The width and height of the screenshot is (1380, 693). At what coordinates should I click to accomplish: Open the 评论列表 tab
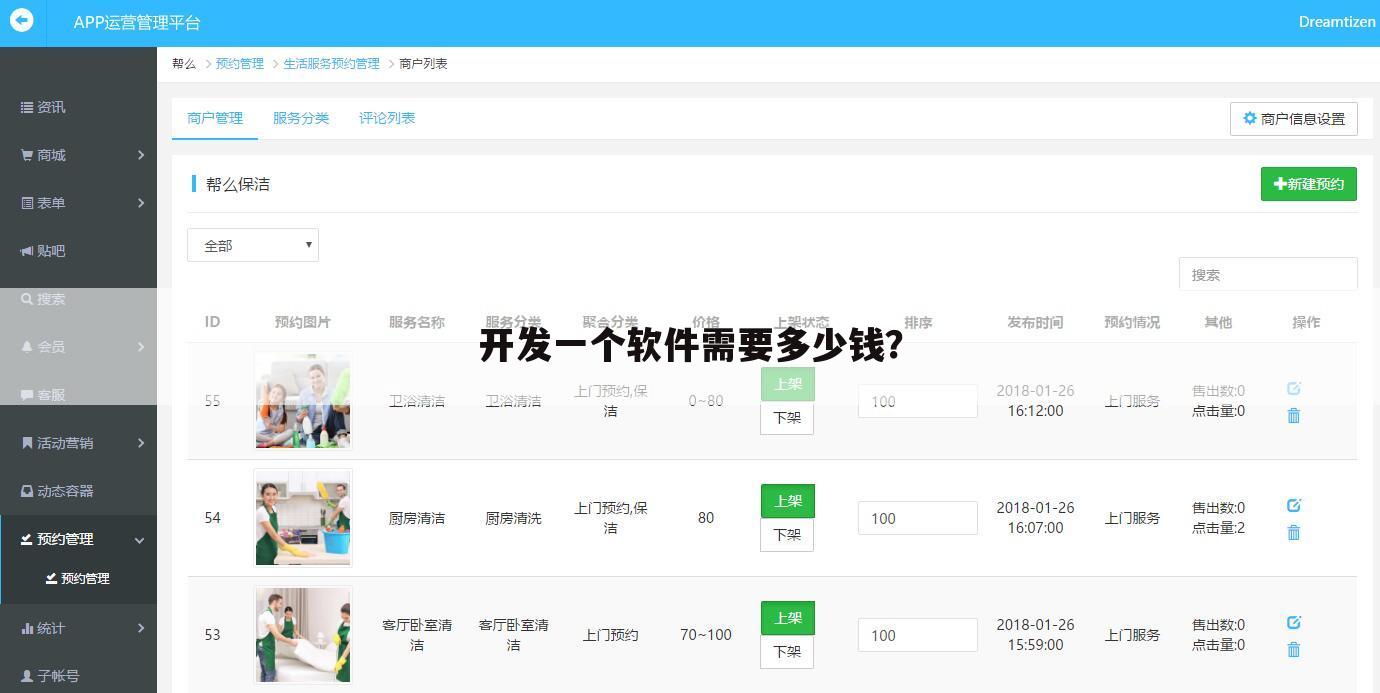point(387,117)
